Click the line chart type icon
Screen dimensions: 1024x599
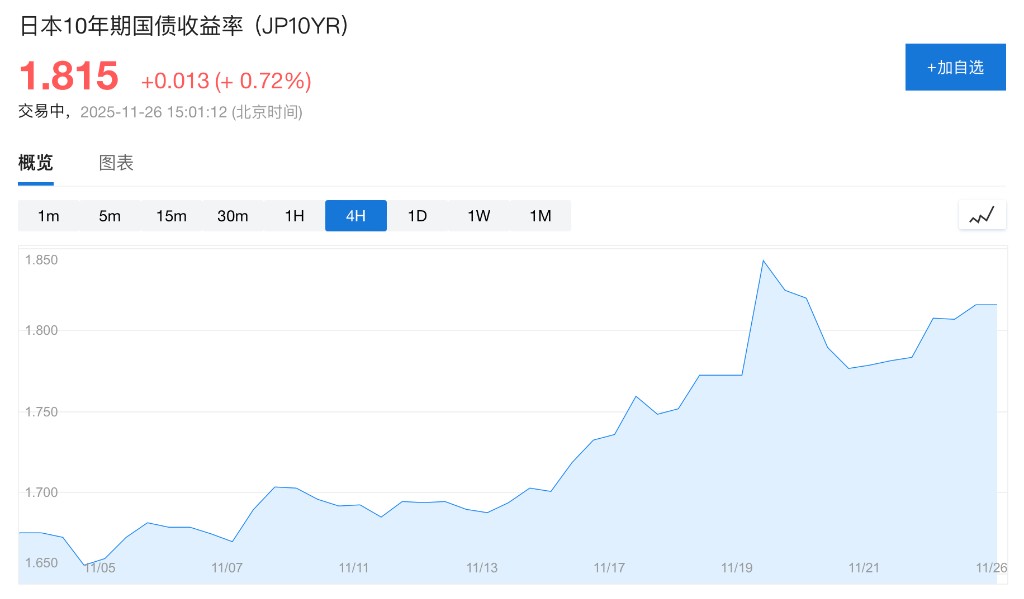tap(981, 215)
